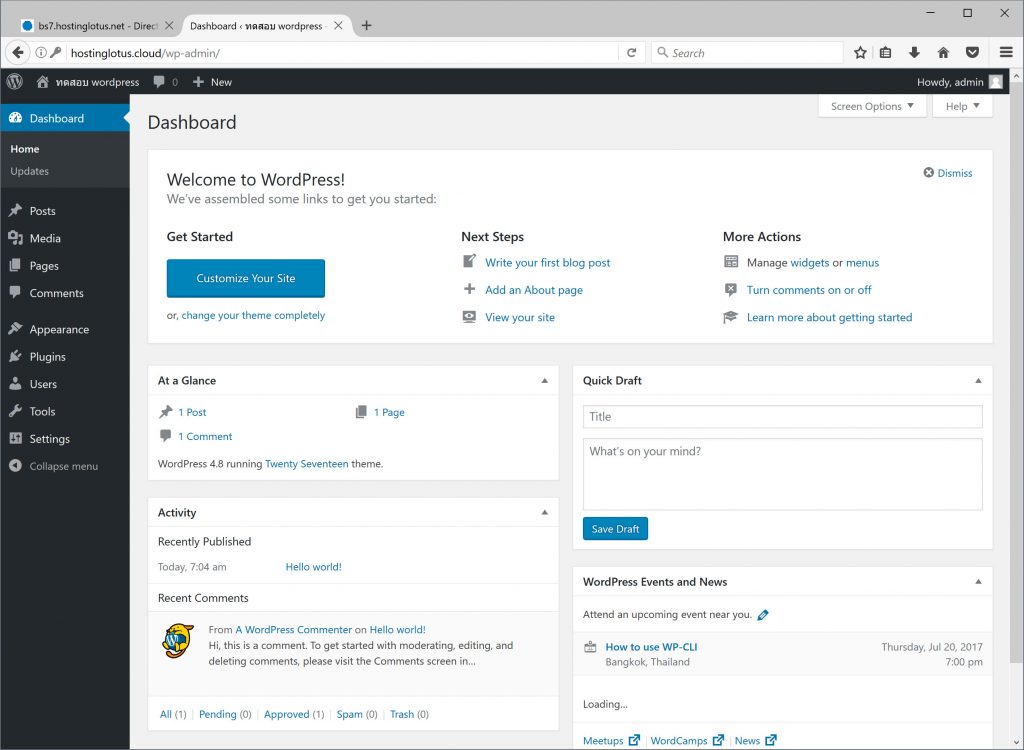The width and height of the screenshot is (1024, 750).
Task: Click the pushpin icon beside 1 Post
Action: [x=165, y=412]
